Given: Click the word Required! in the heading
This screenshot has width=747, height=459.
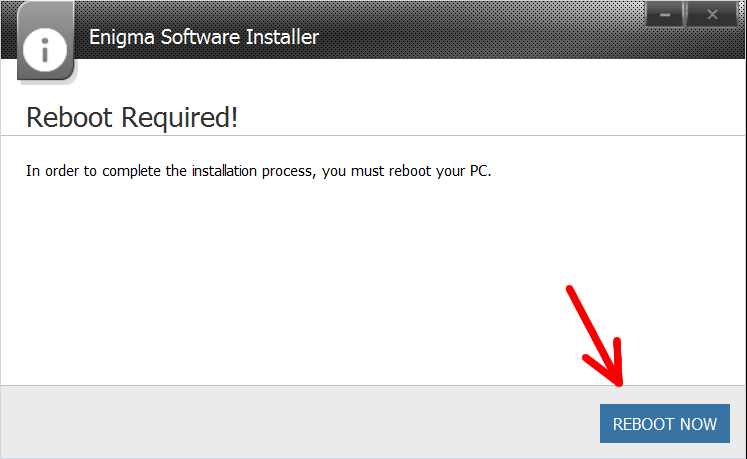Looking at the screenshot, I should pos(180,118).
